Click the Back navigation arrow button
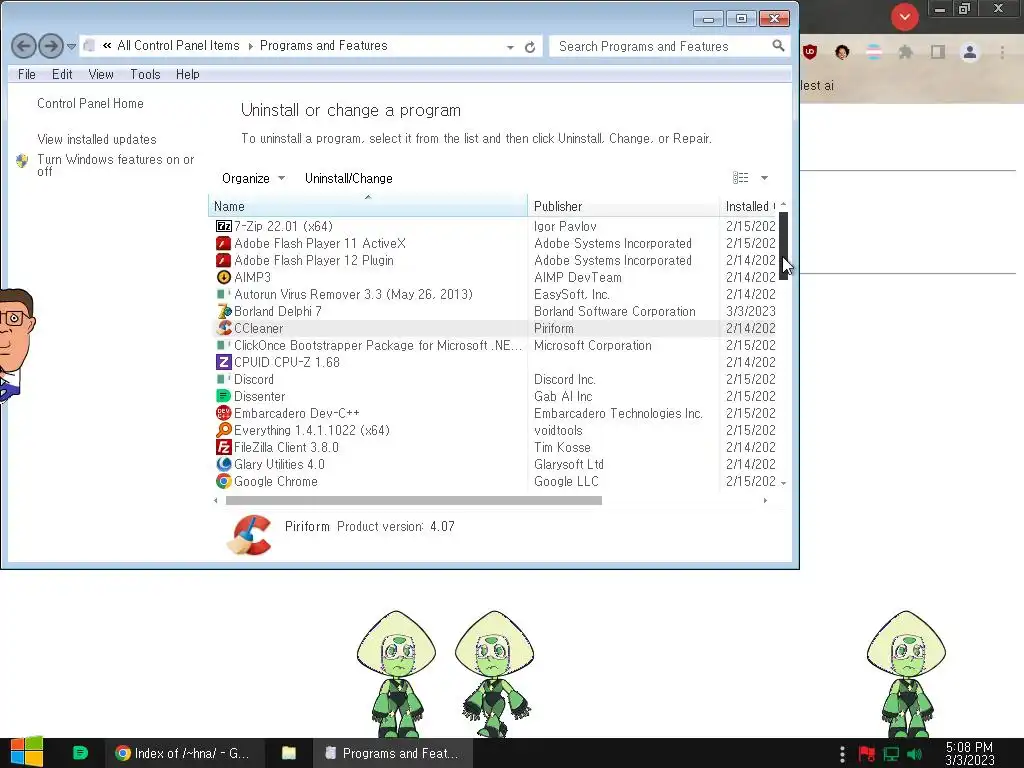This screenshot has height=768, width=1024. pos(24,46)
